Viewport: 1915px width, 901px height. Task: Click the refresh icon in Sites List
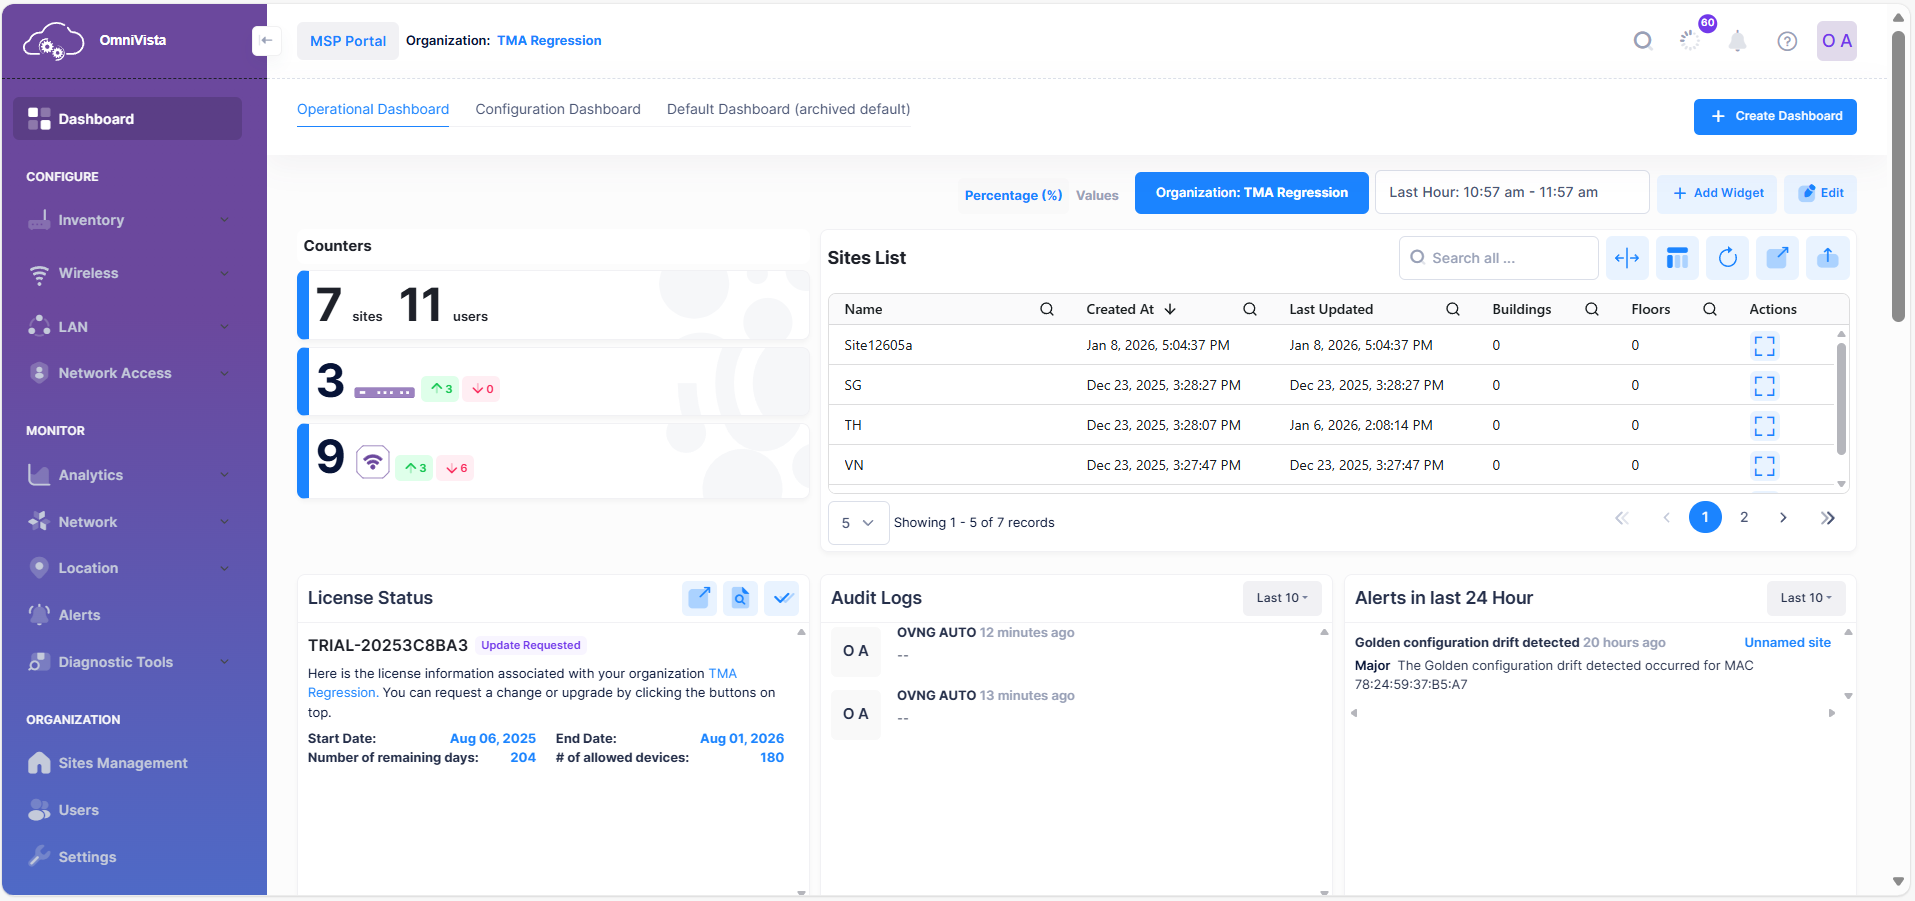1727,258
